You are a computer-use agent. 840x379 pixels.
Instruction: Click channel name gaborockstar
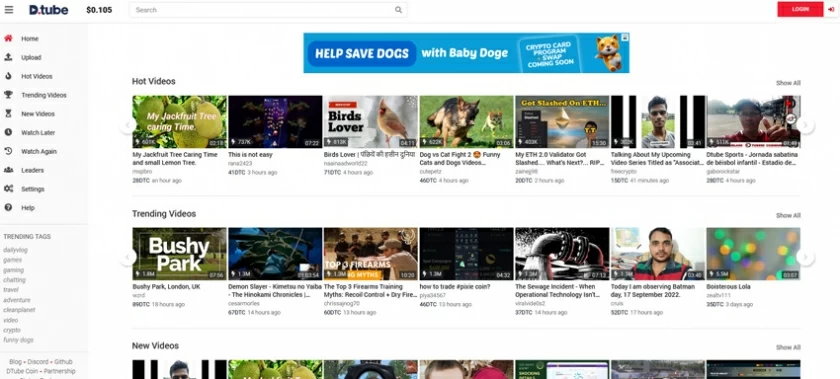(723, 171)
